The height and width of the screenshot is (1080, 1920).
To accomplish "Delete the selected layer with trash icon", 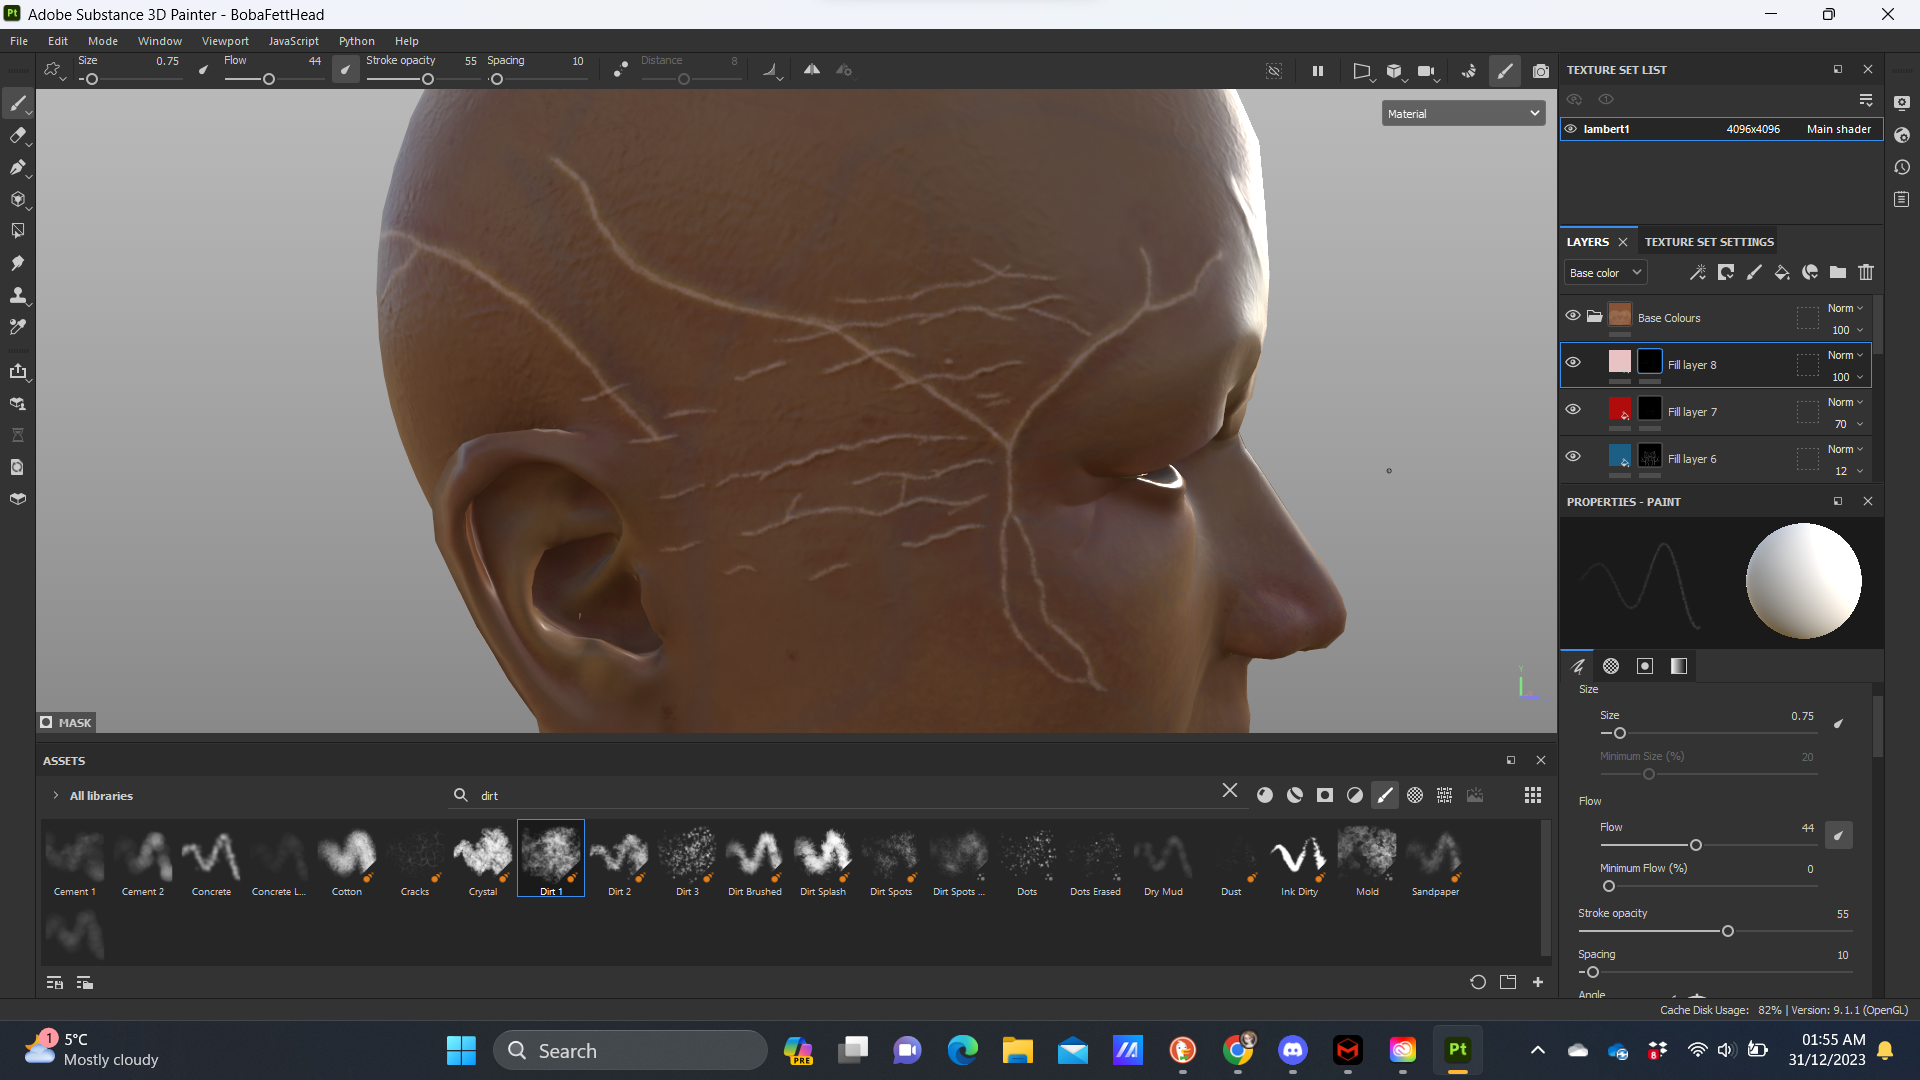I will 1866,272.
